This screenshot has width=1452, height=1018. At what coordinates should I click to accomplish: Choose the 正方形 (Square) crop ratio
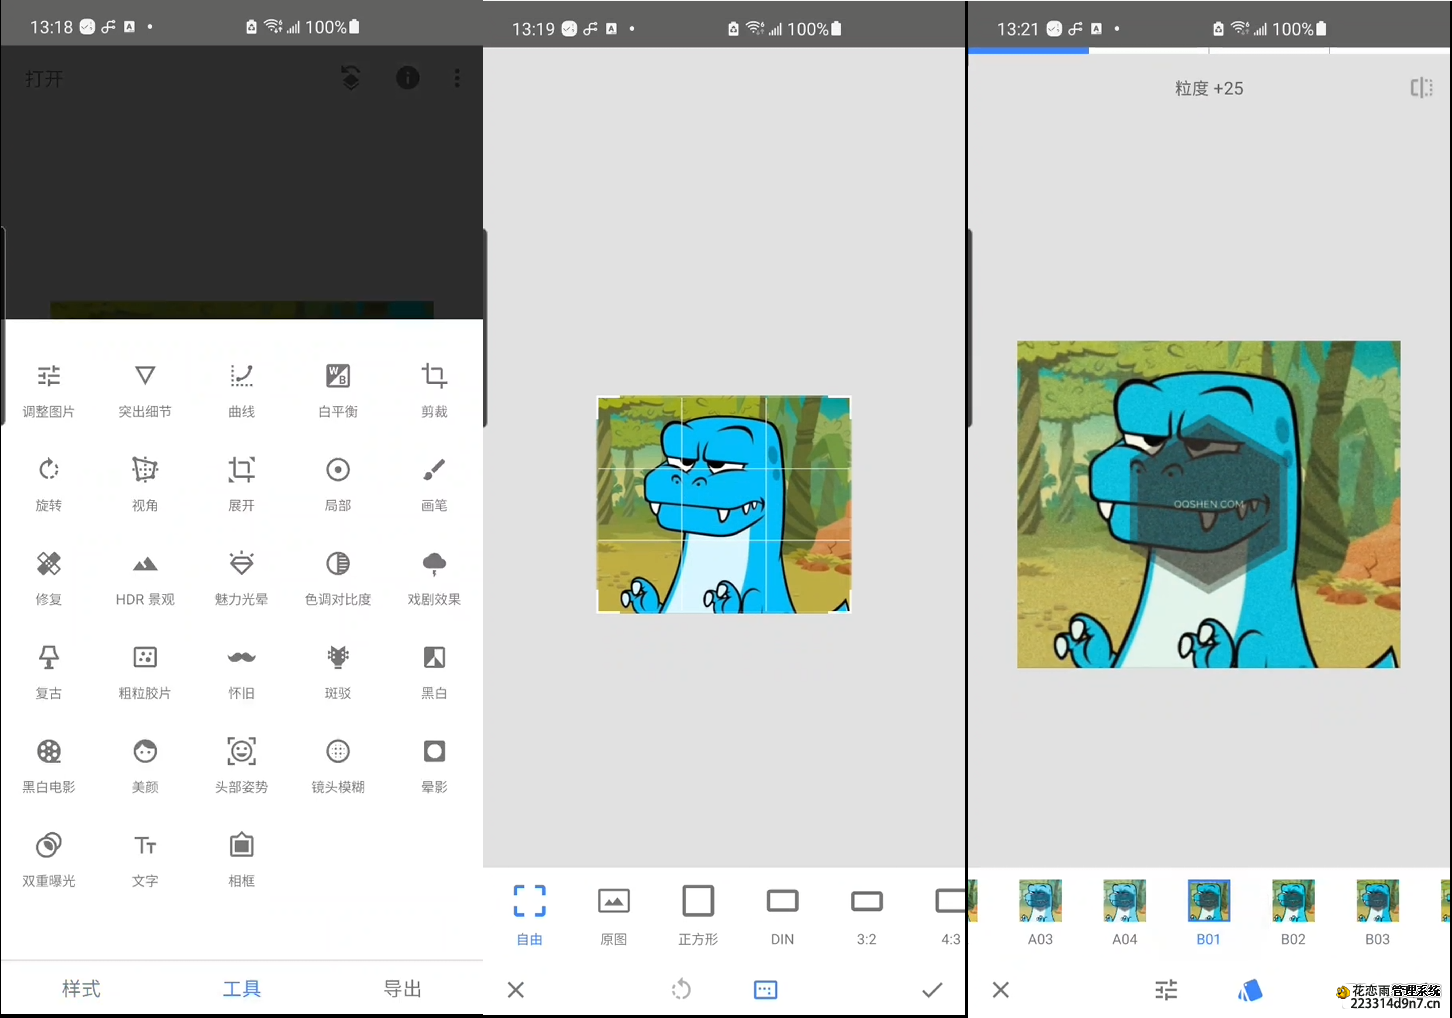(697, 913)
